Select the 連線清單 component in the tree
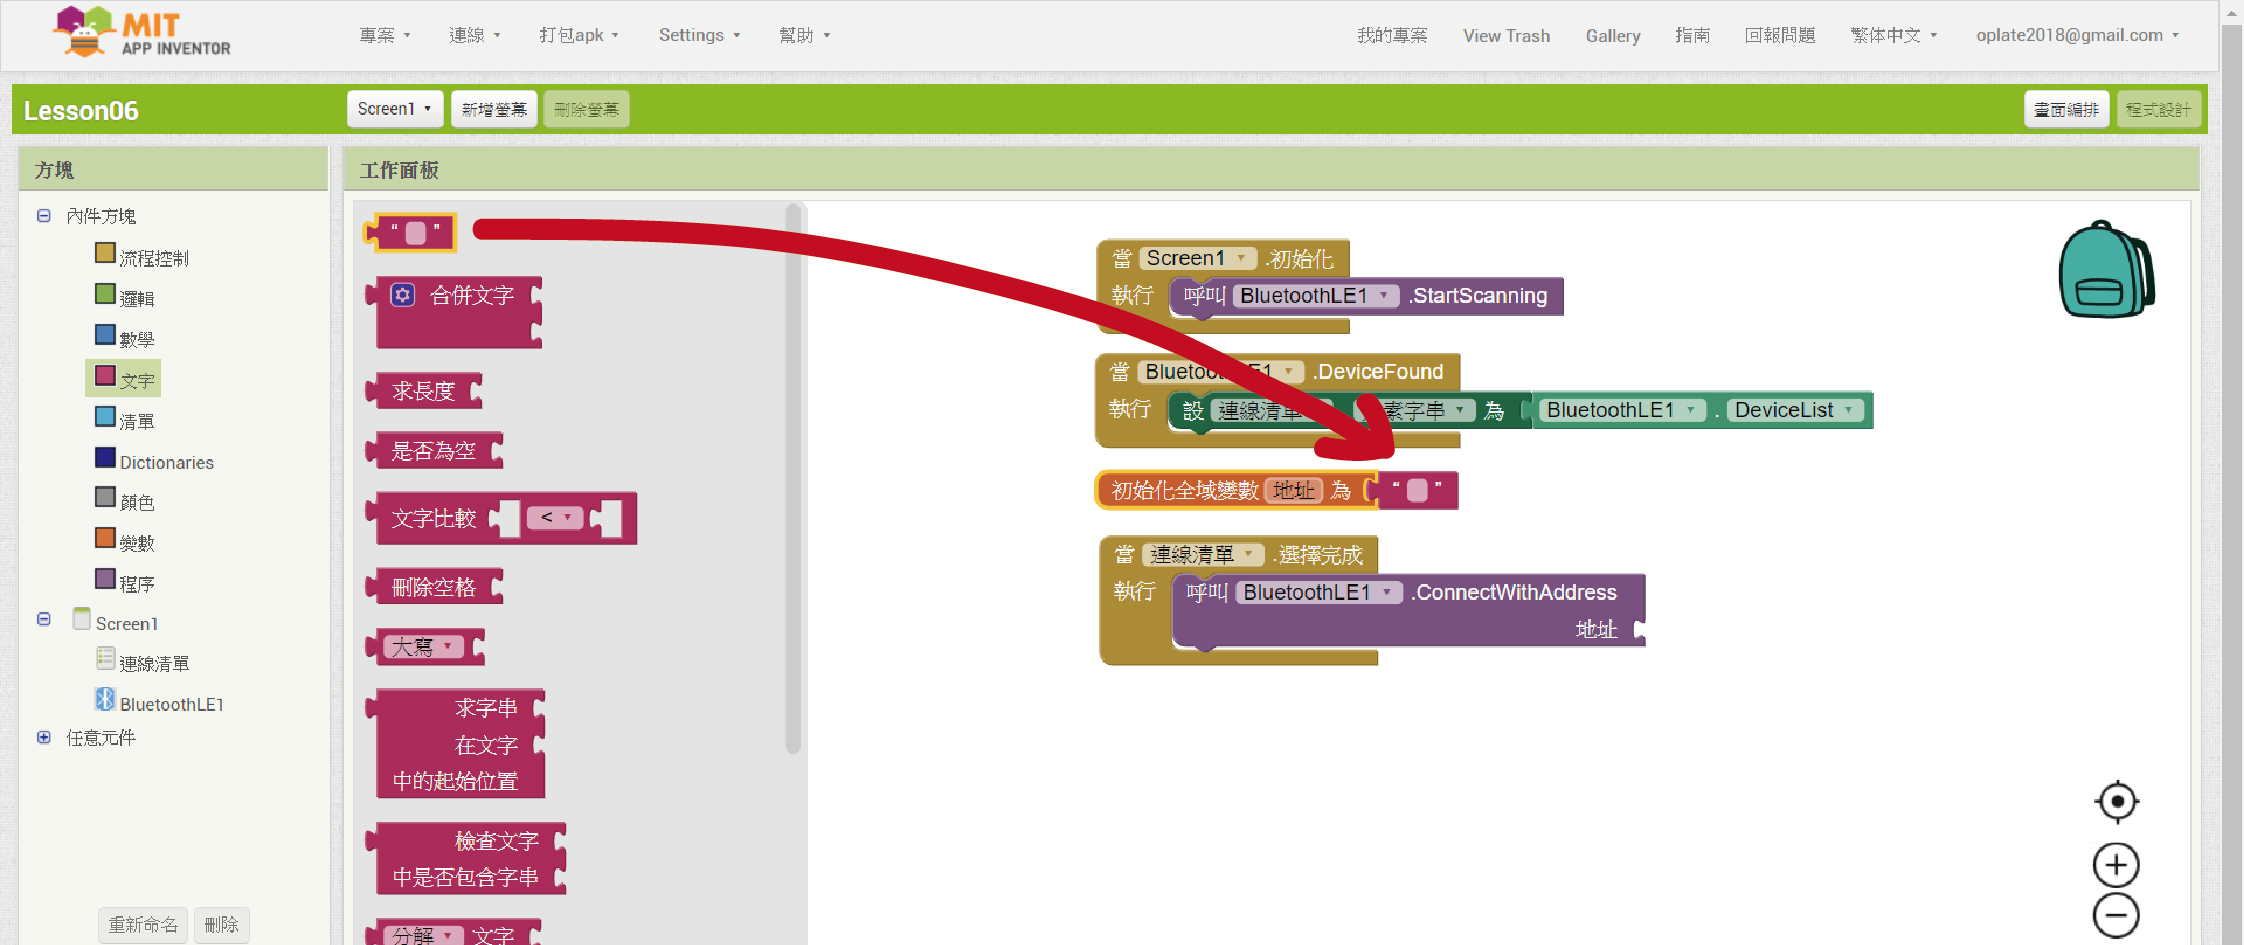 pyautogui.click(x=153, y=663)
